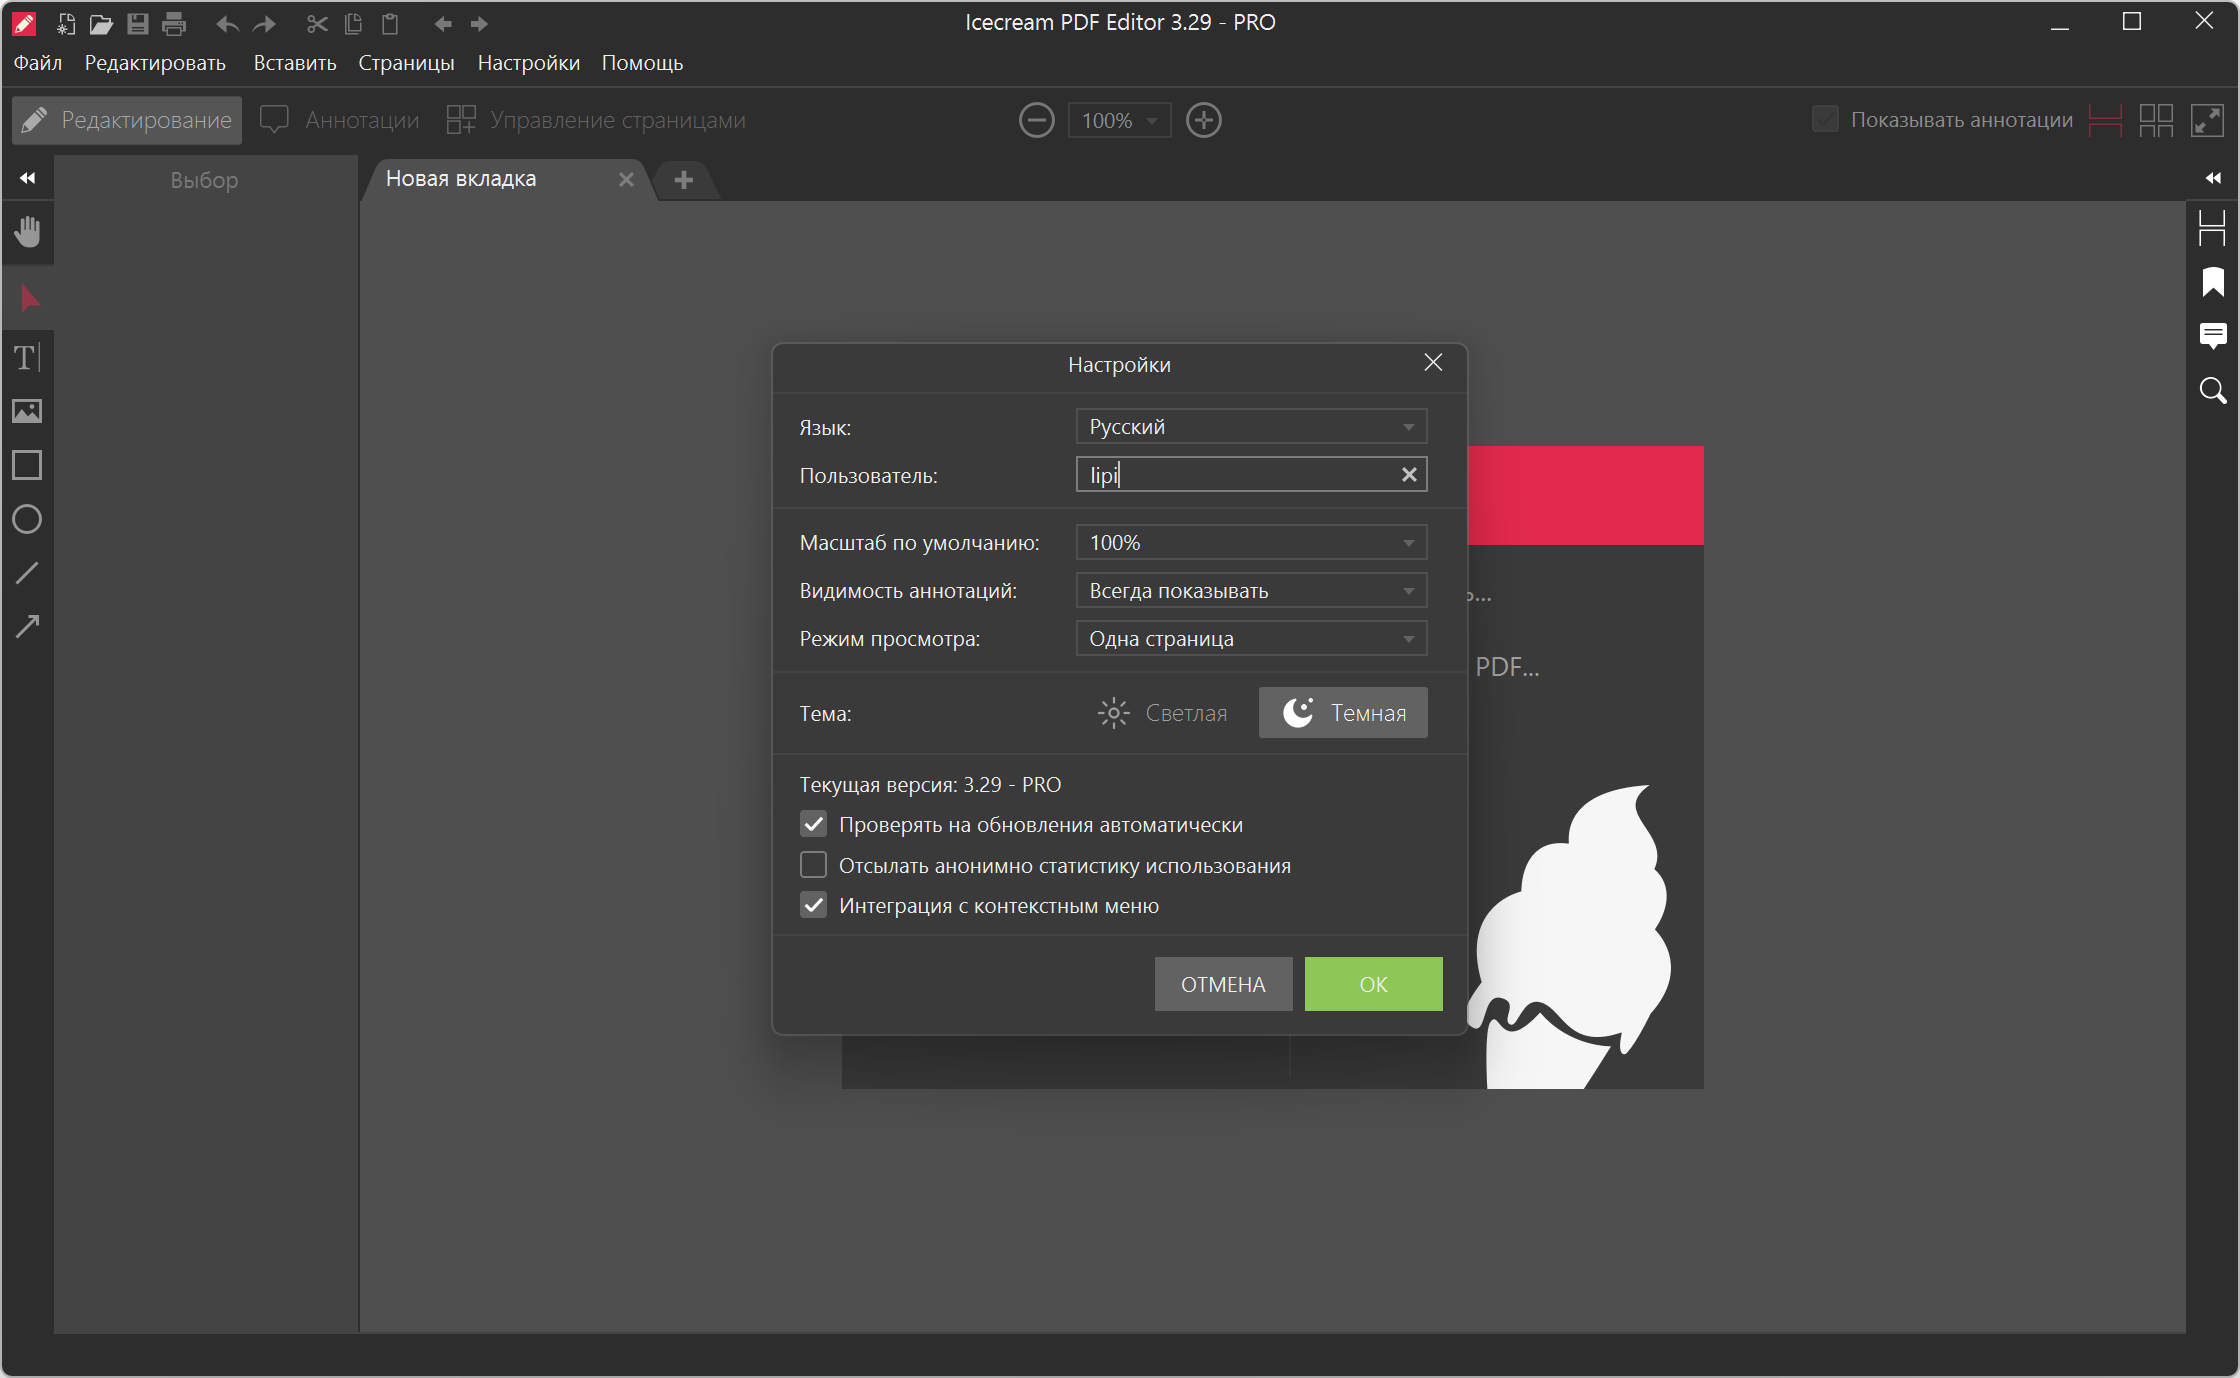Open the search magnifier panel

(x=2212, y=390)
